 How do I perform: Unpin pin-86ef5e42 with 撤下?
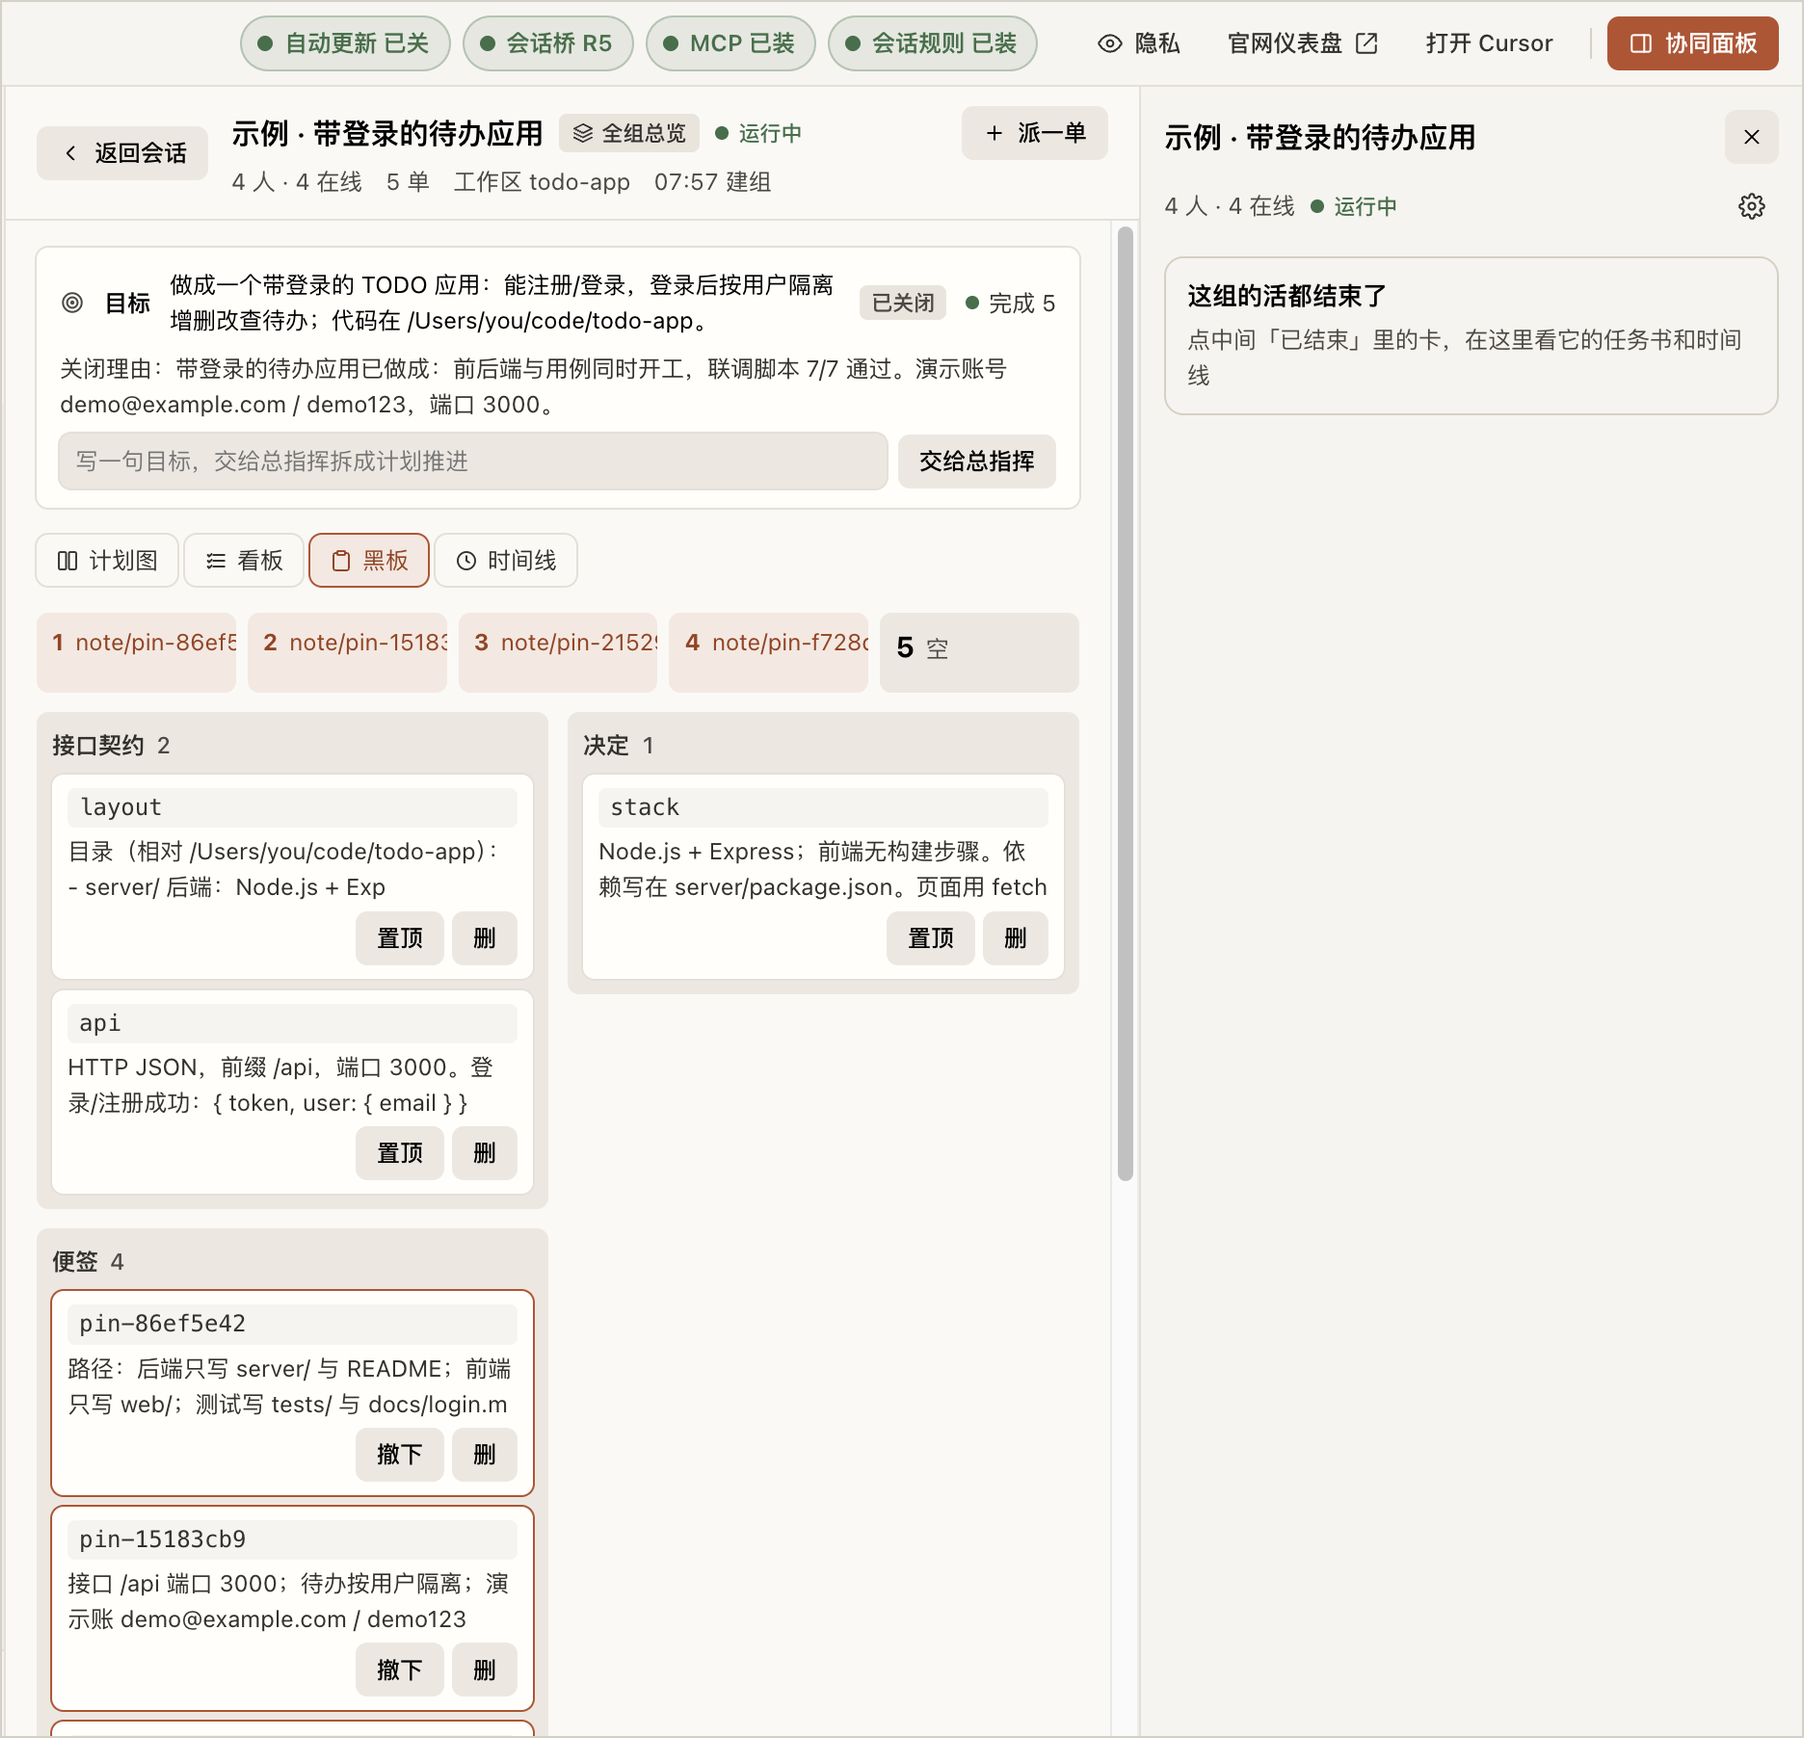click(x=400, y=1454)
